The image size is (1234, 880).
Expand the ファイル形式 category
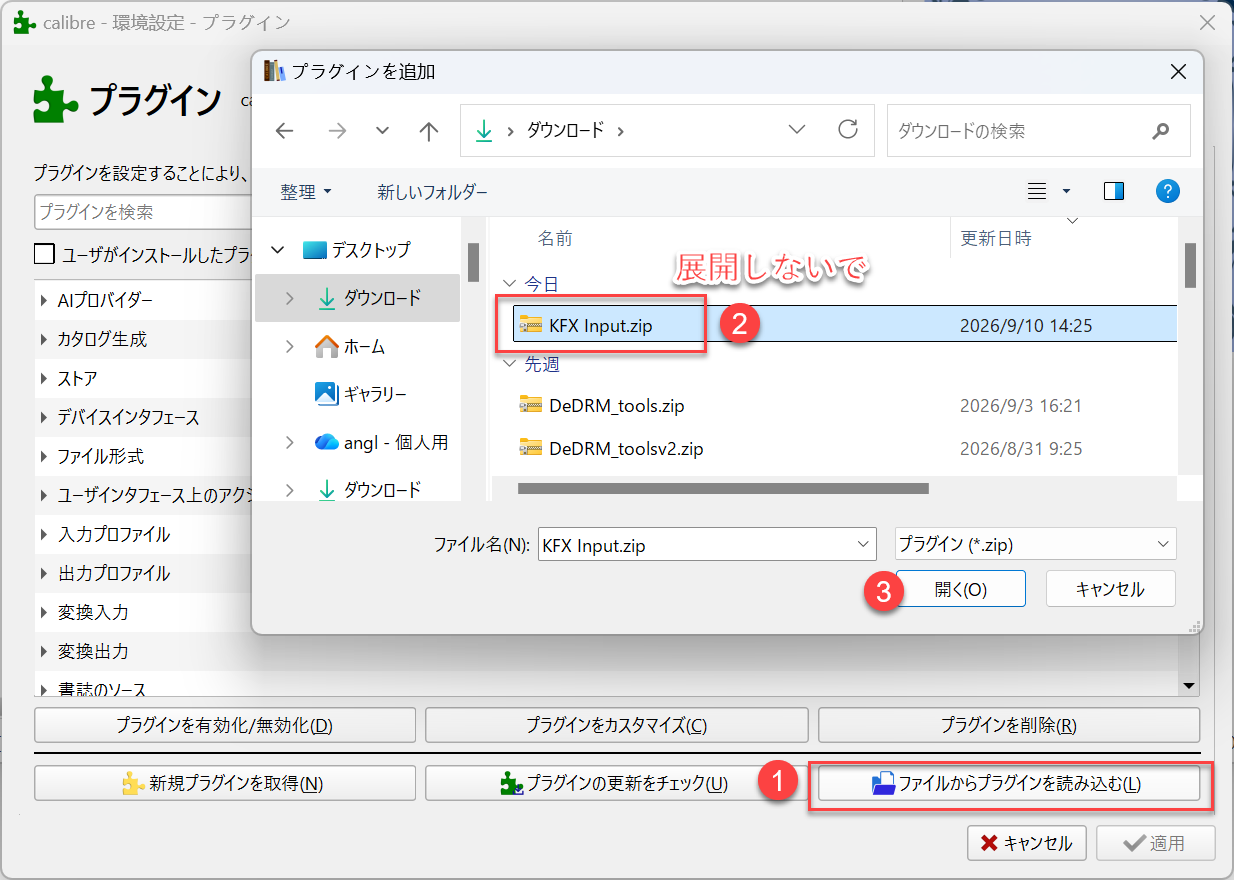(45, 457)
